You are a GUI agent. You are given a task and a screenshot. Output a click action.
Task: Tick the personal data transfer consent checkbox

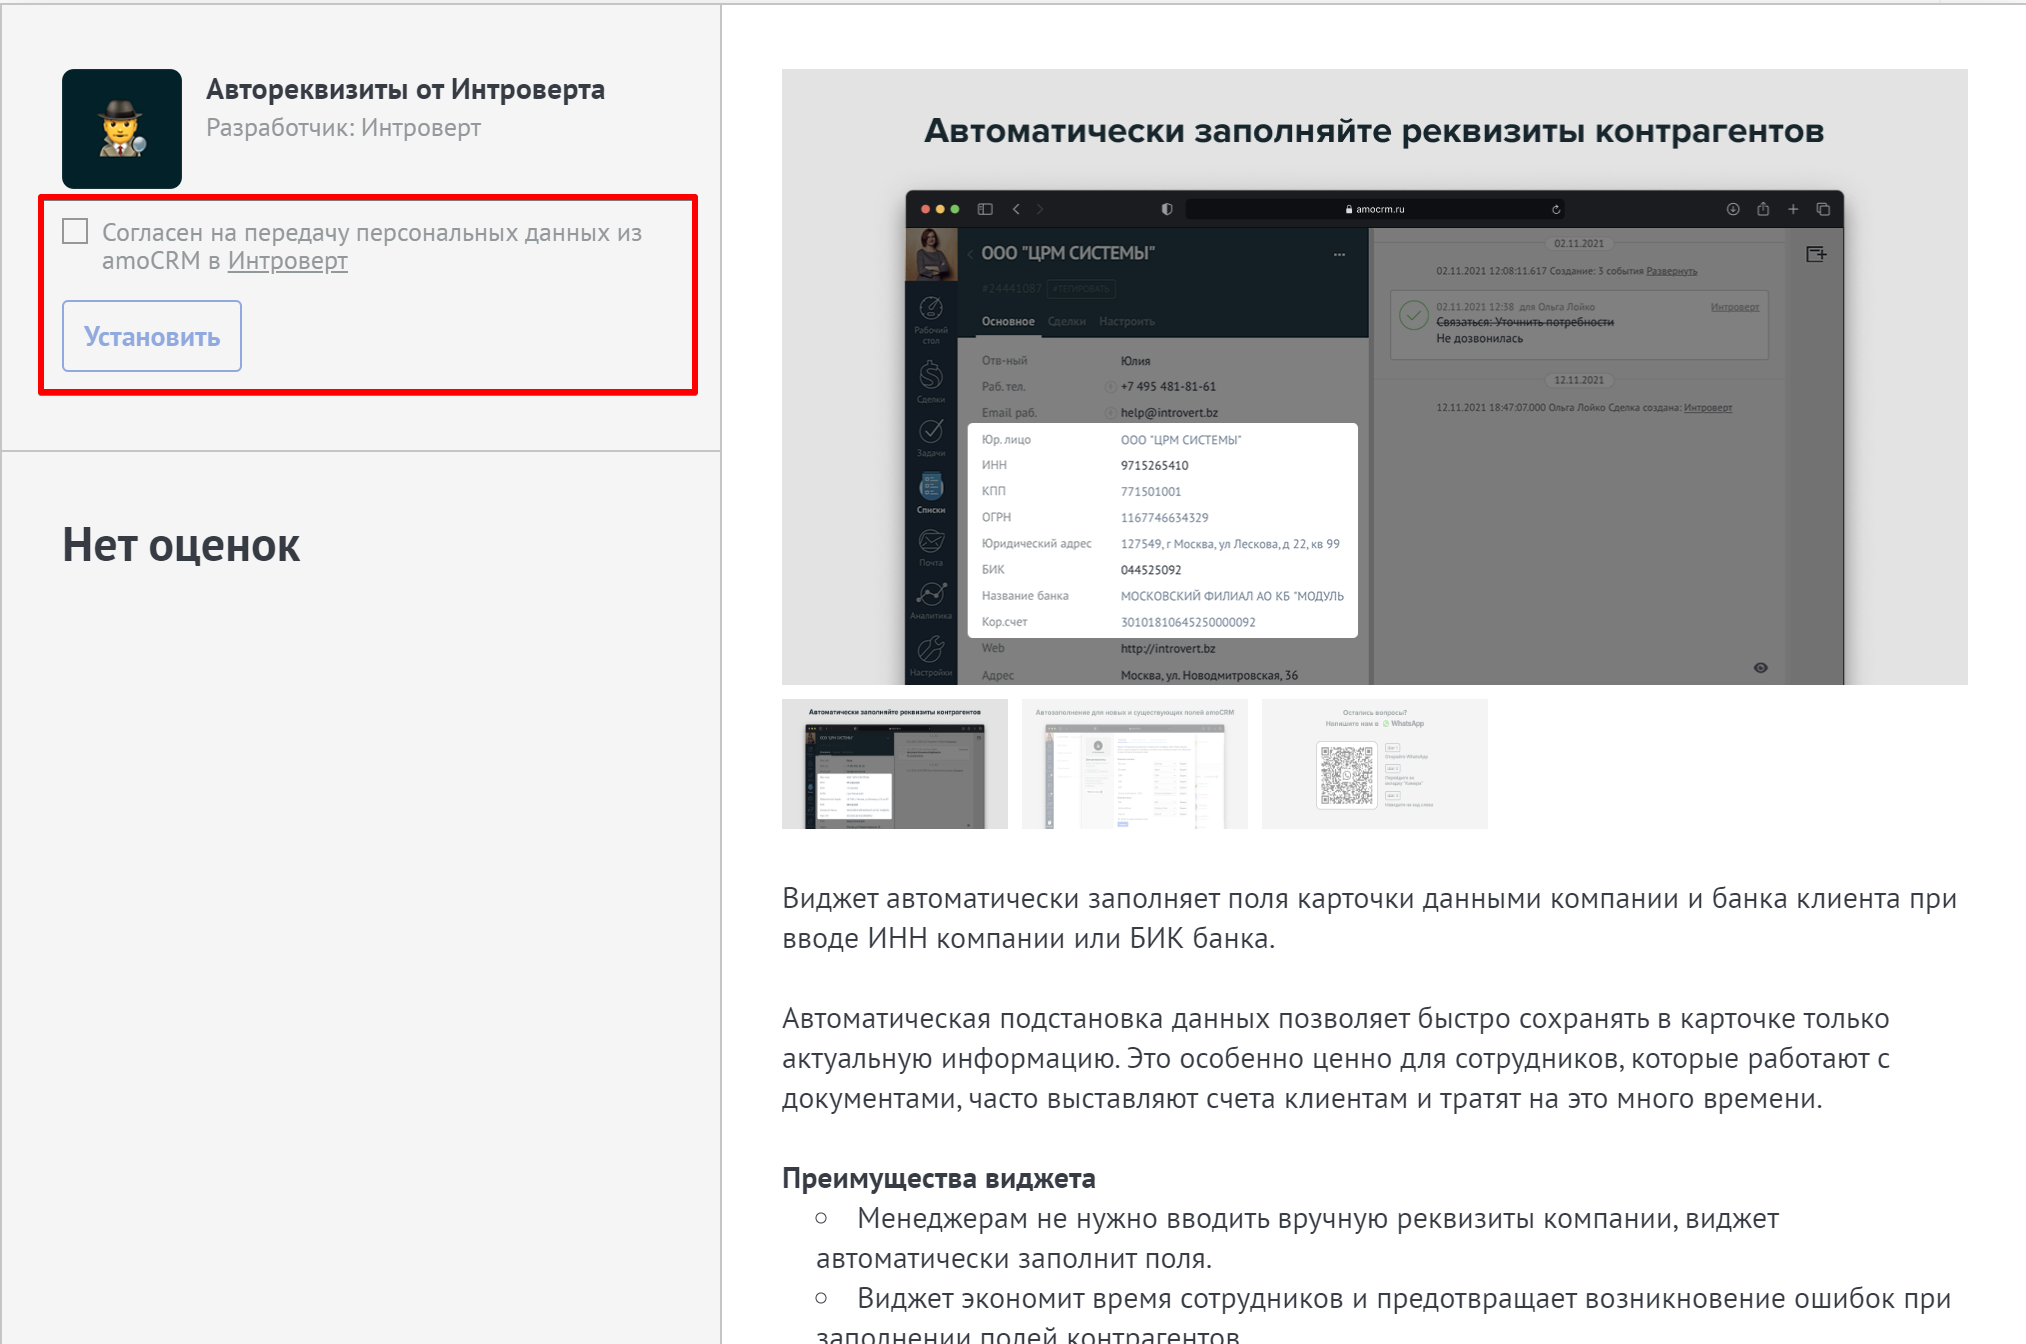75,231
